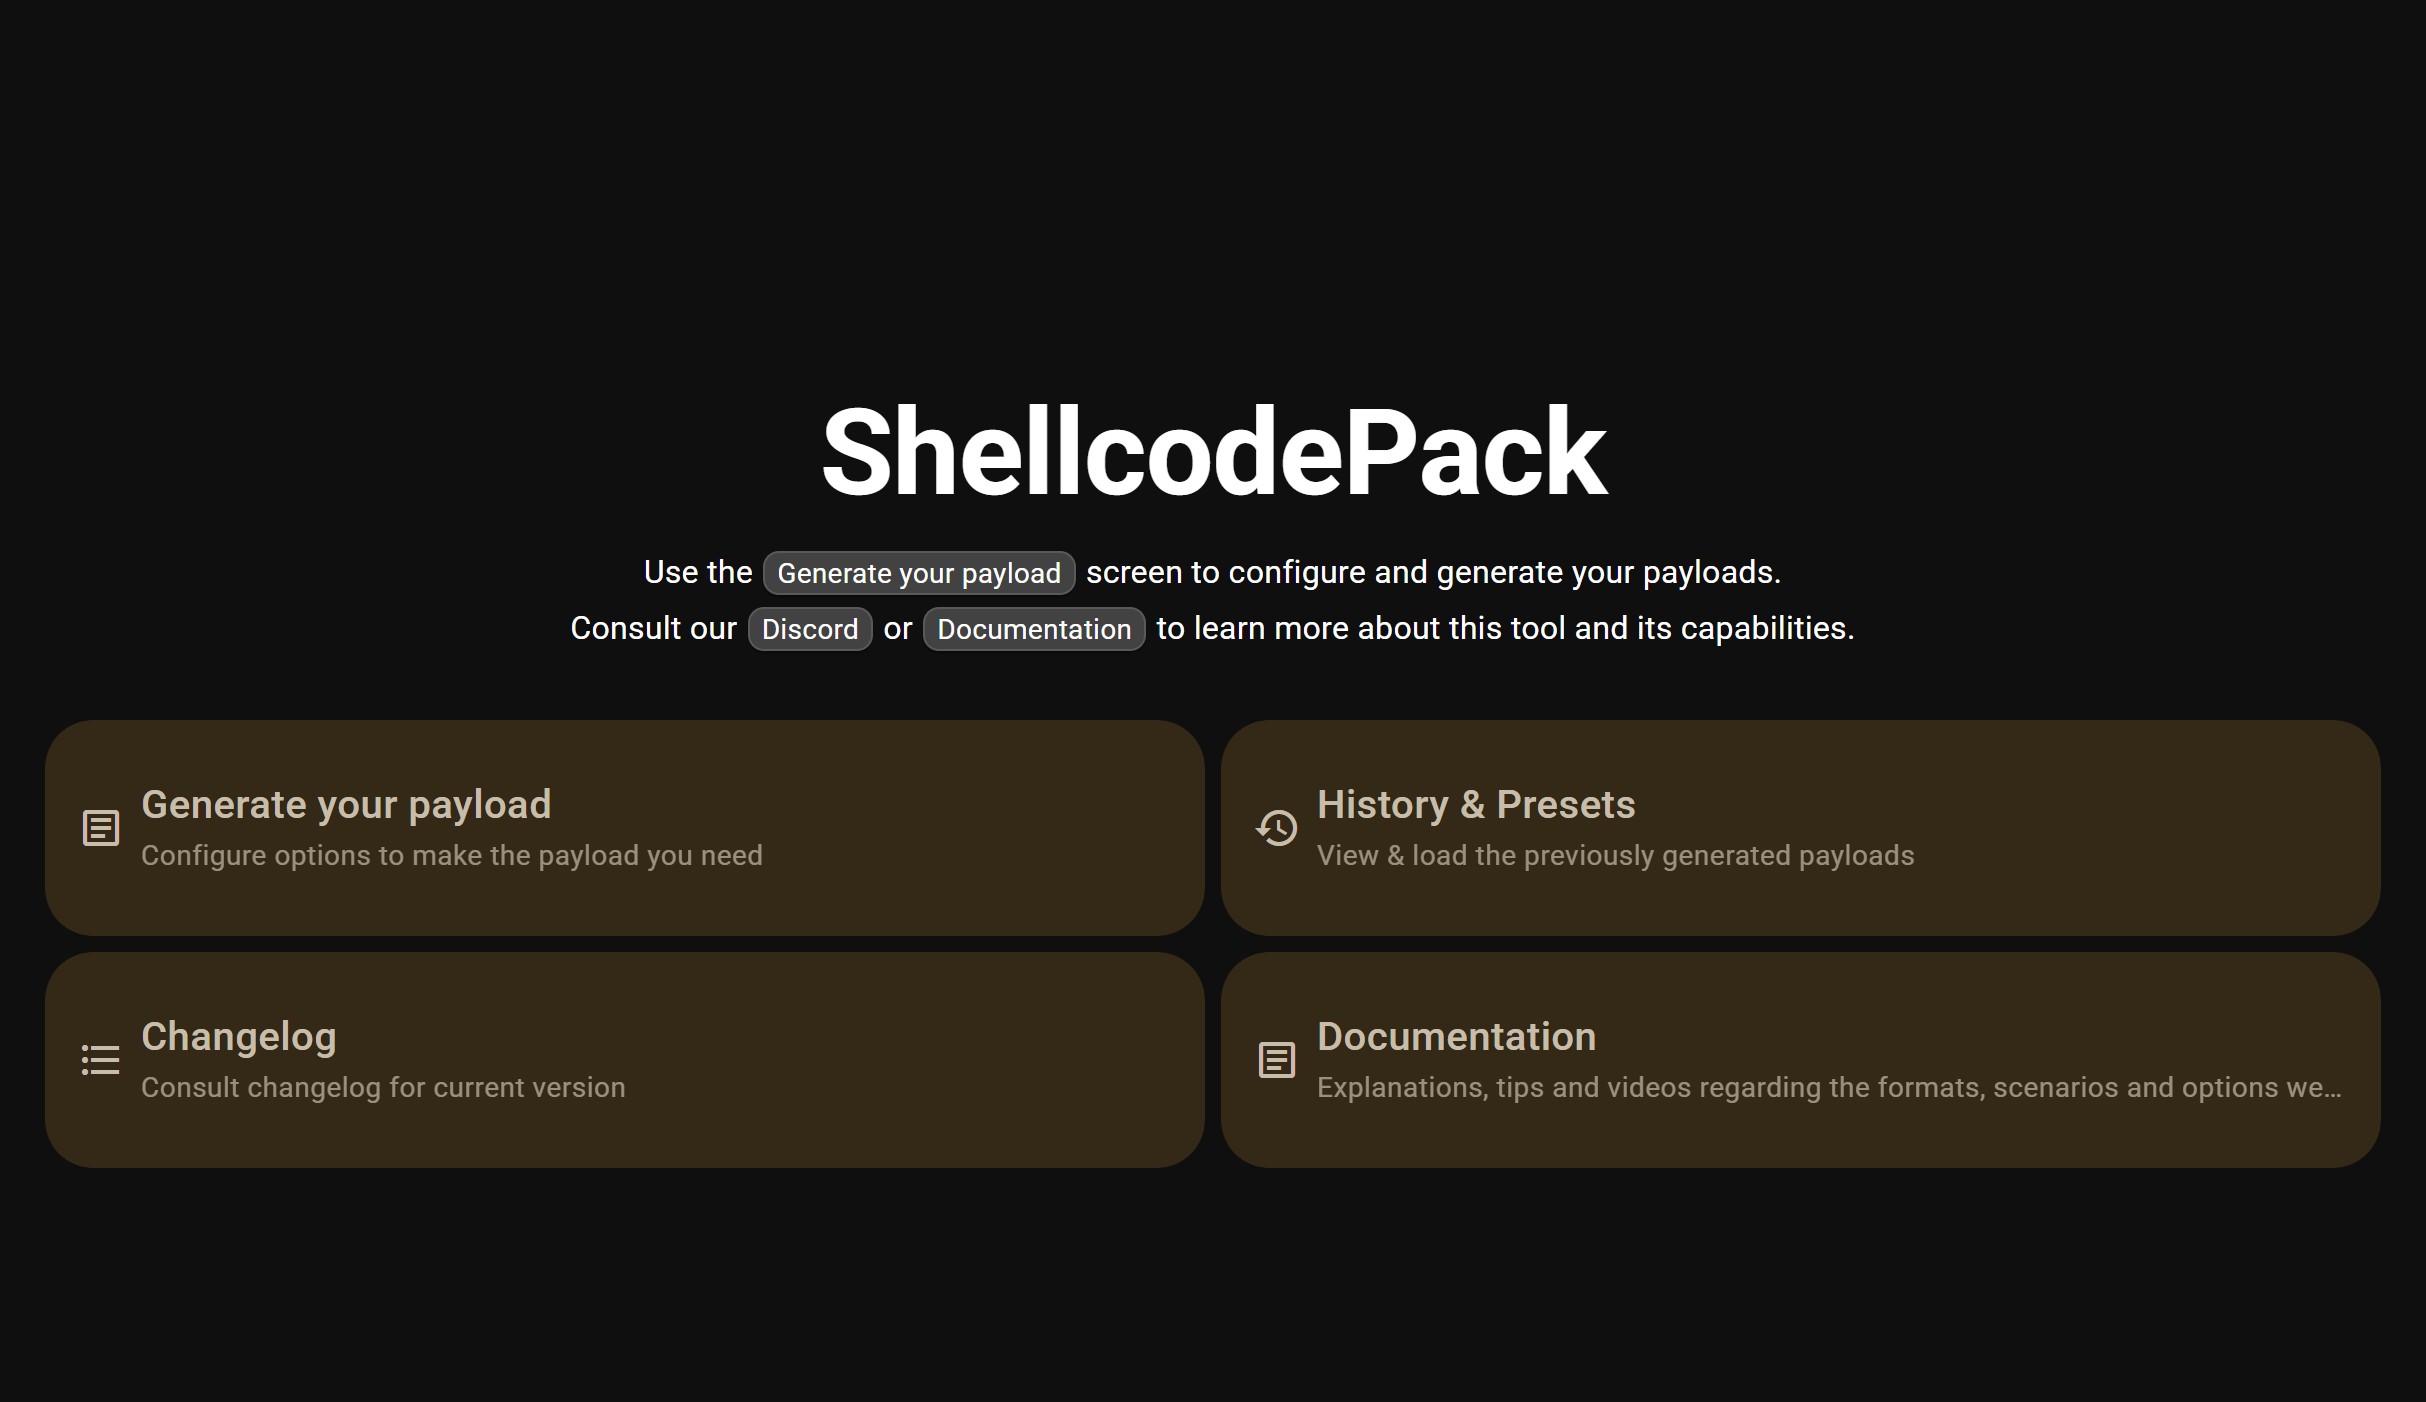This screenshot has height=1402, width=2426.
Task: Open the inline Generate your payload chip
Action: click(x=918, y=573)
